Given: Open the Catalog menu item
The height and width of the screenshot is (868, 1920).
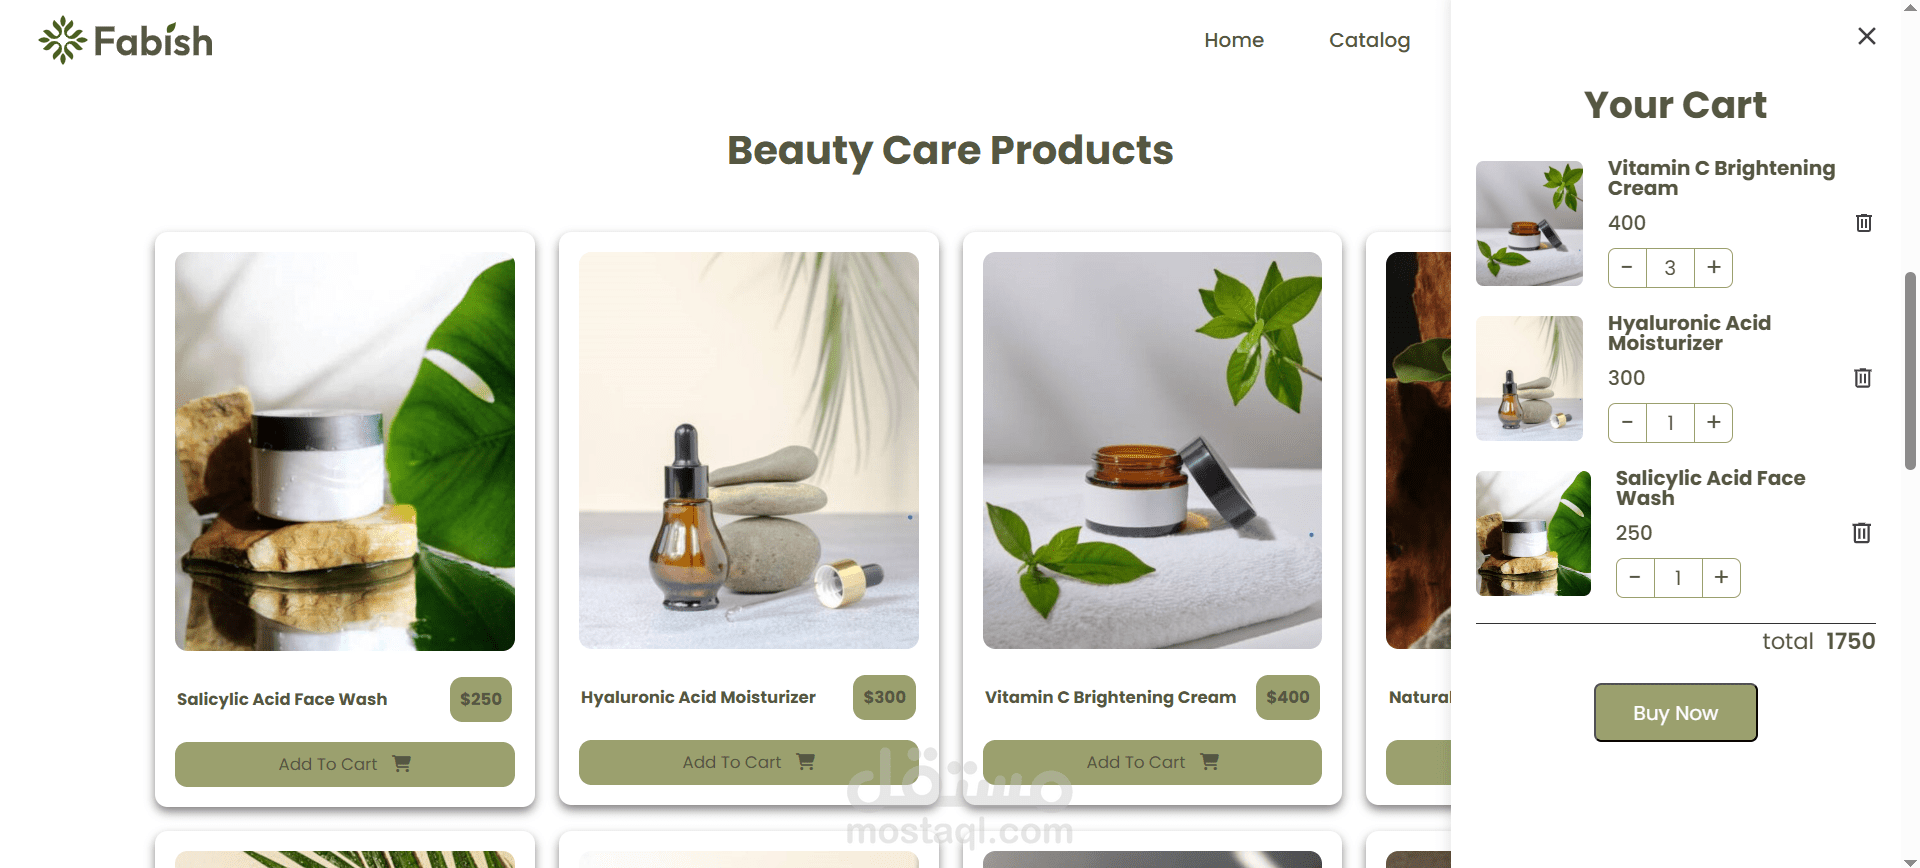Looking at the screenshot, I should 1369,40.
